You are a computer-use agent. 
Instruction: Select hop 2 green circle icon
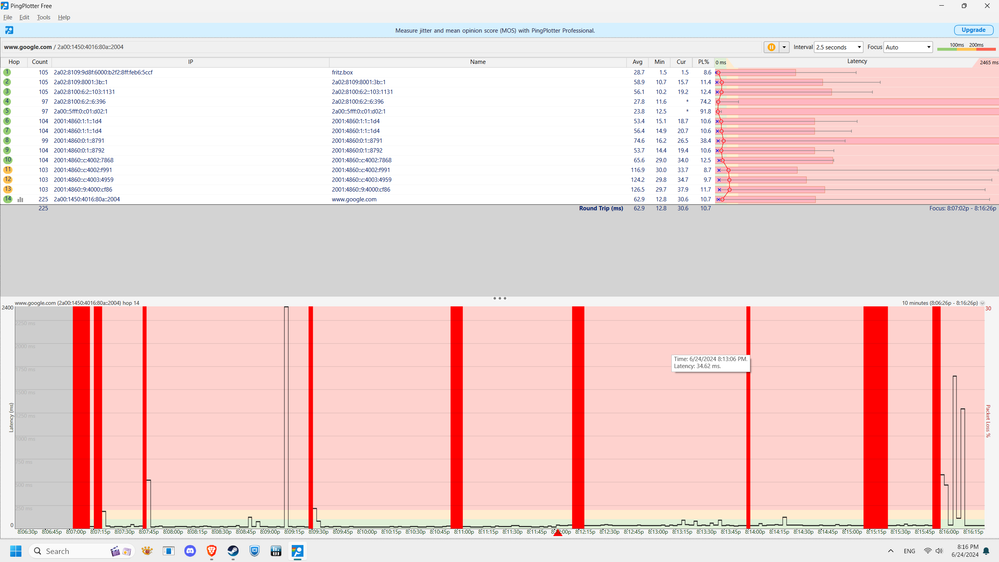click(7, 82)
